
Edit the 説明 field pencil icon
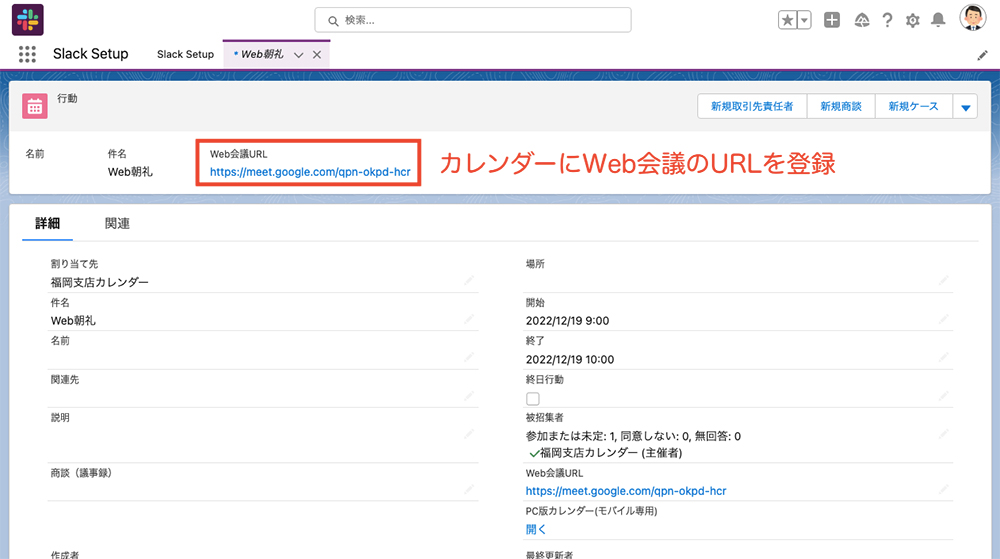(469, 434)
